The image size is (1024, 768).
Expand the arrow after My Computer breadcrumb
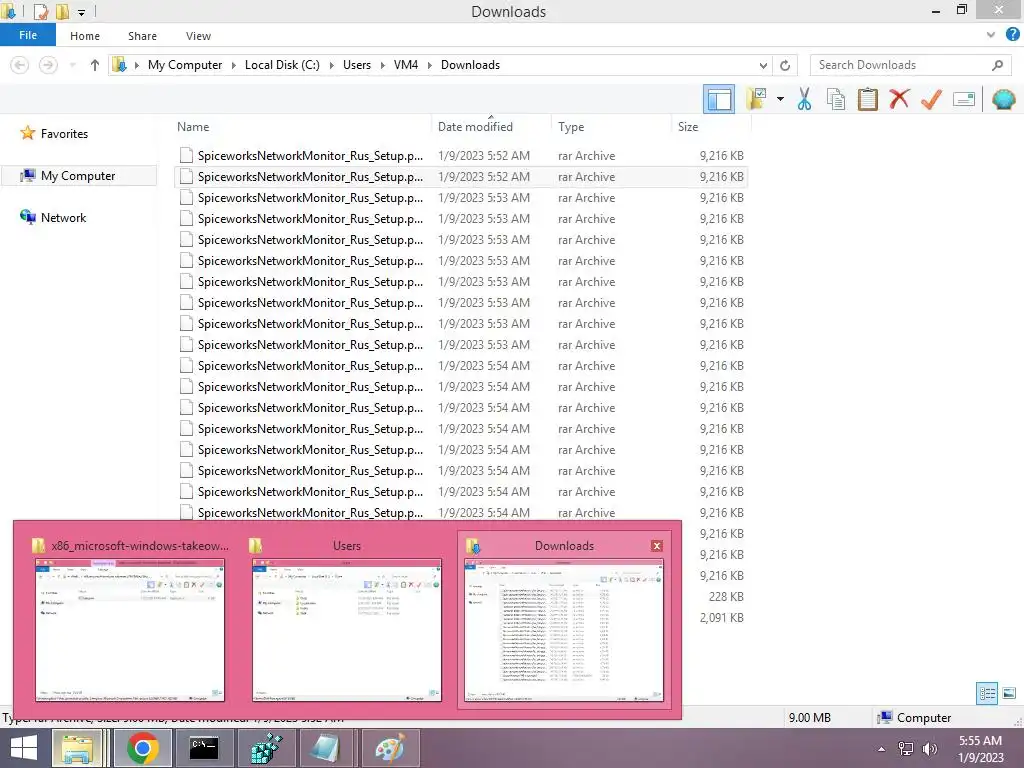233,65
